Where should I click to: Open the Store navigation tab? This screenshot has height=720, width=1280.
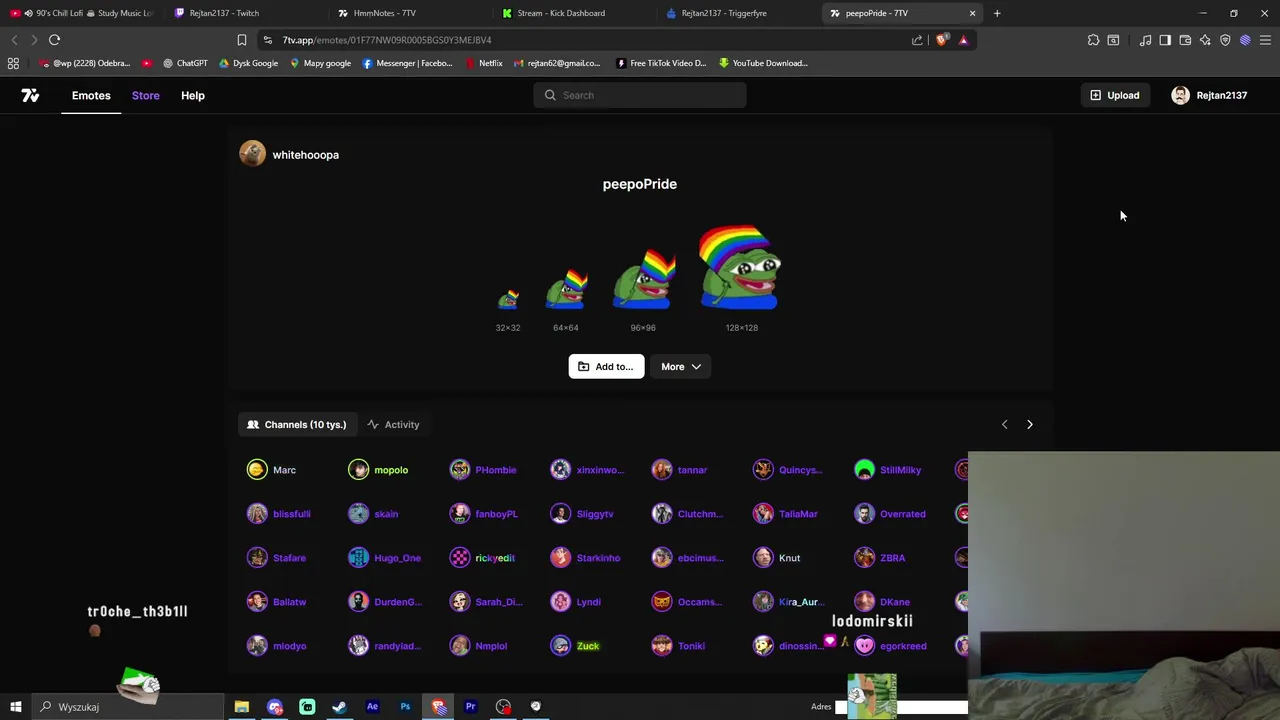[x=145, y=95]
